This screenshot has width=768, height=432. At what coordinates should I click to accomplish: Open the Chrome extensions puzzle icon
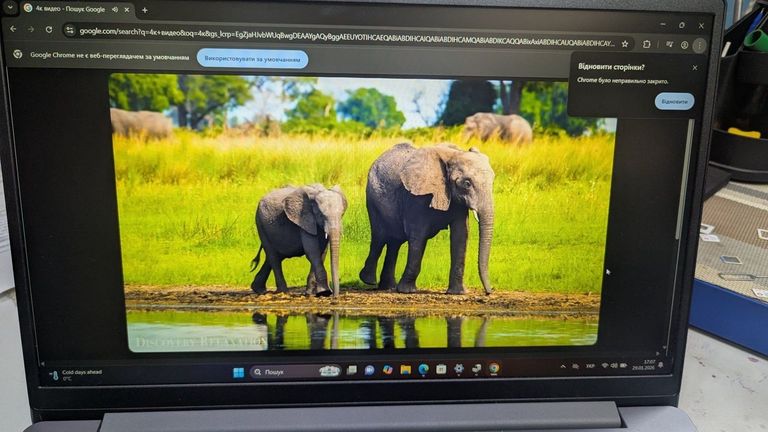(x=647, y=44)
